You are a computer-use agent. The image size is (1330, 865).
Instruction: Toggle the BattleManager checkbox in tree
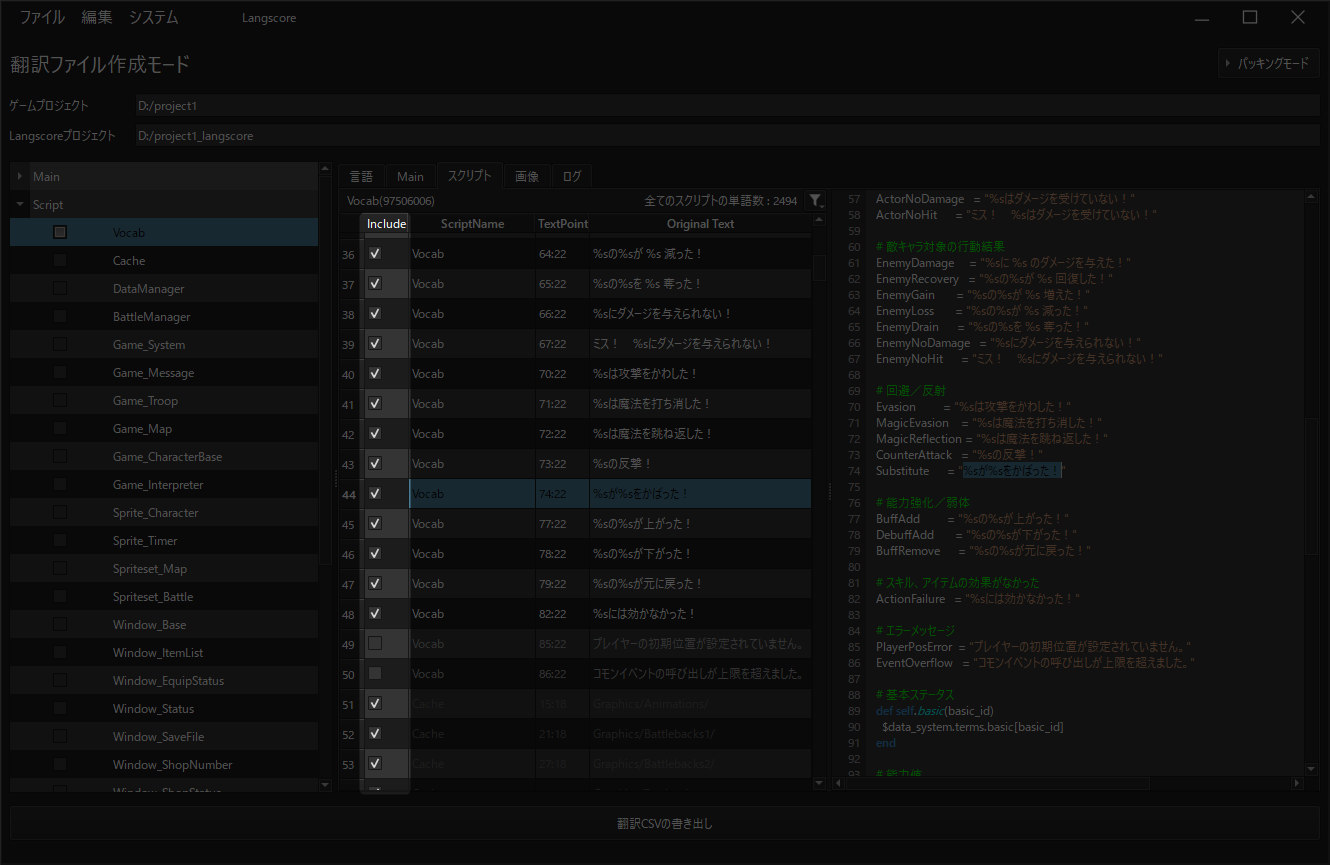[60, 316]
